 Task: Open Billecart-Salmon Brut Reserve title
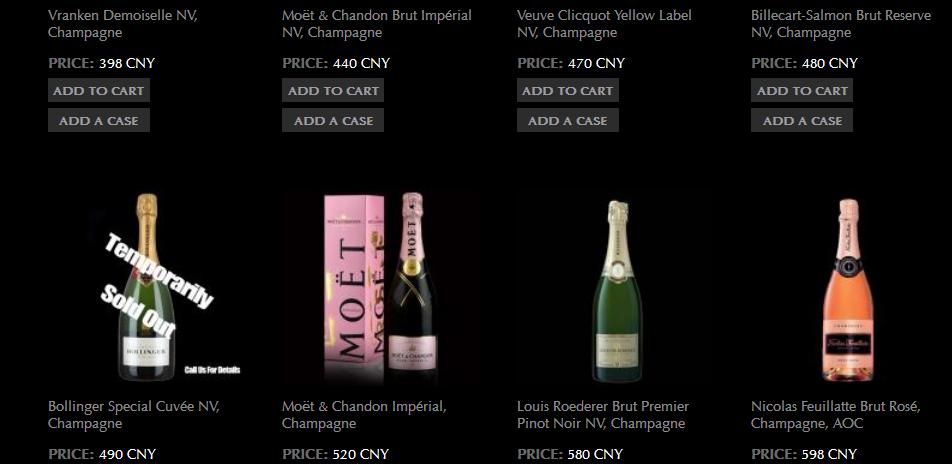(x=841, y=24)
